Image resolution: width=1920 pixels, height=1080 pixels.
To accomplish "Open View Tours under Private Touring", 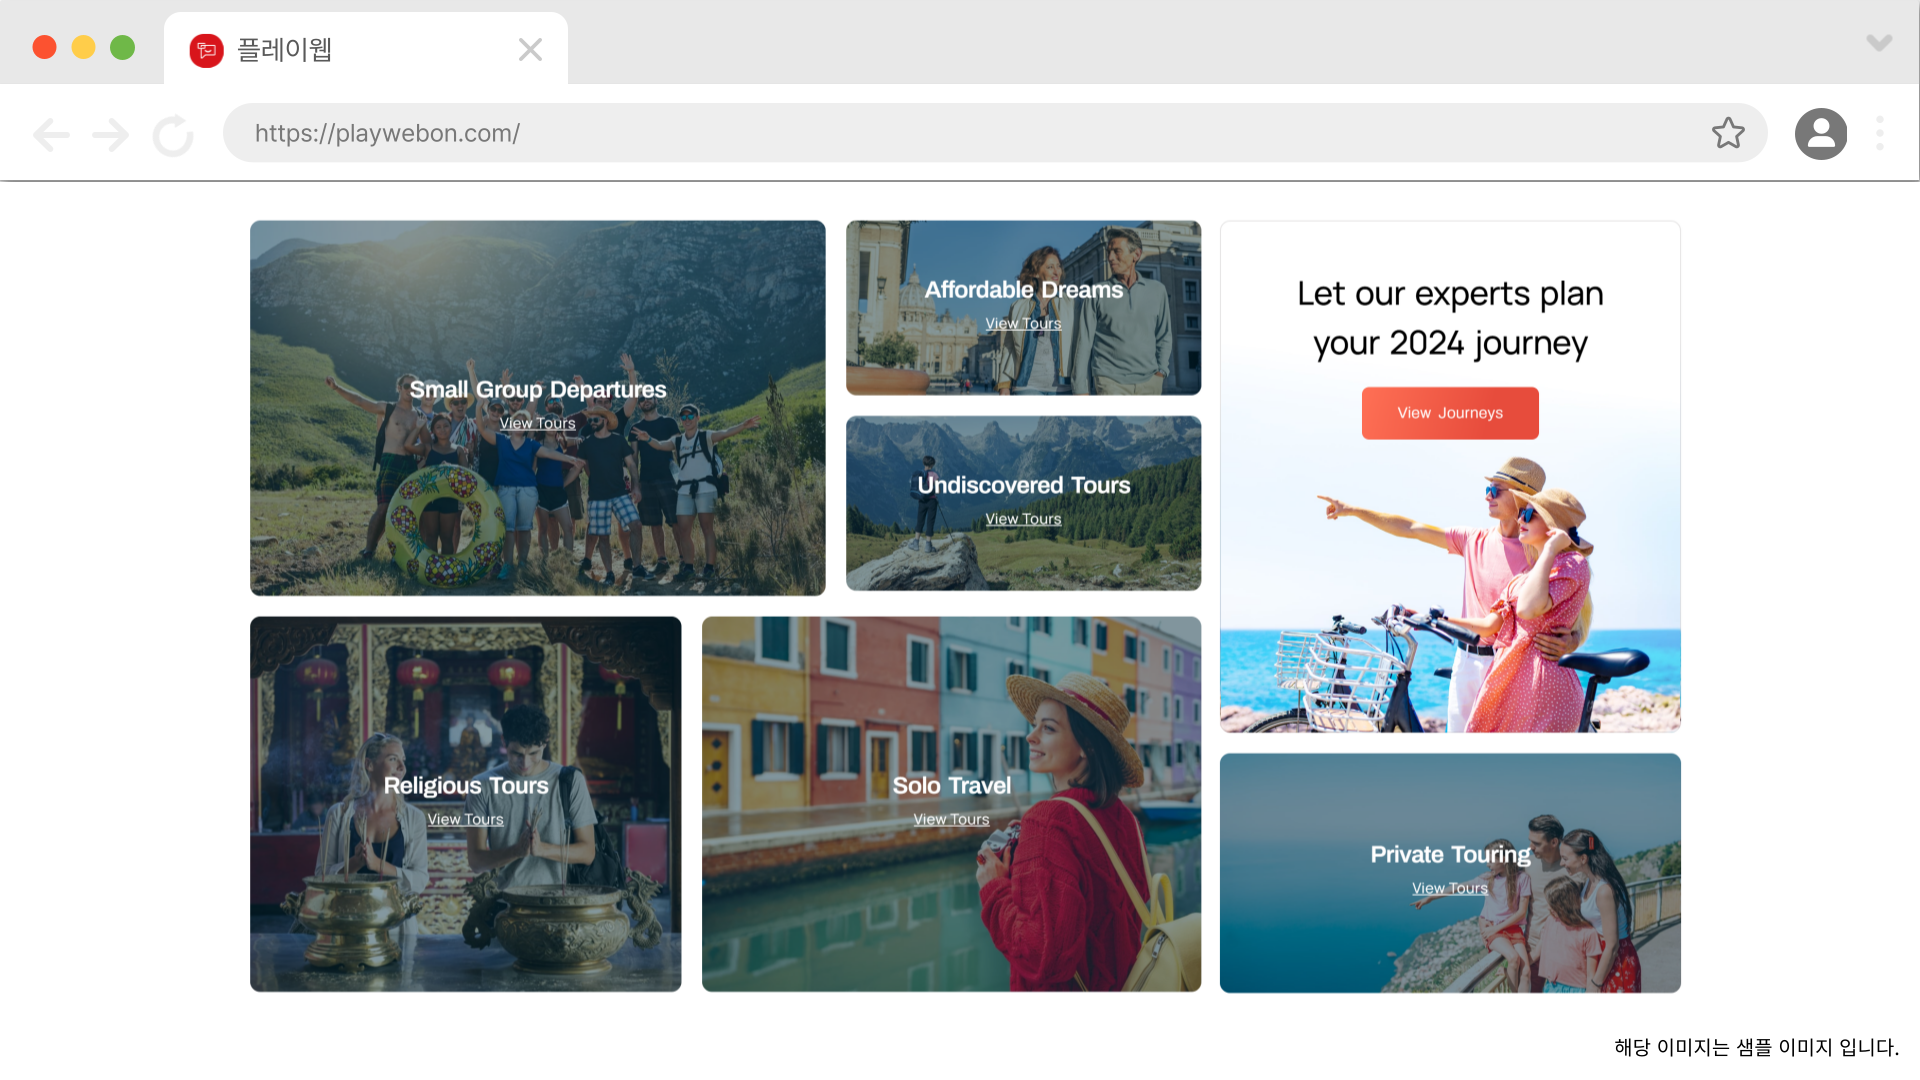I will [1450, 889].
